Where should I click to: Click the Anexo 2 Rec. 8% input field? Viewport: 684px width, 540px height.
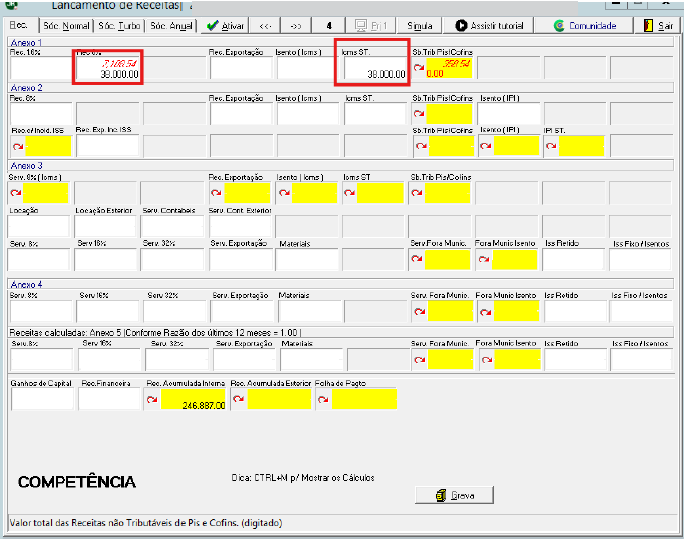(x=41, y=113)
